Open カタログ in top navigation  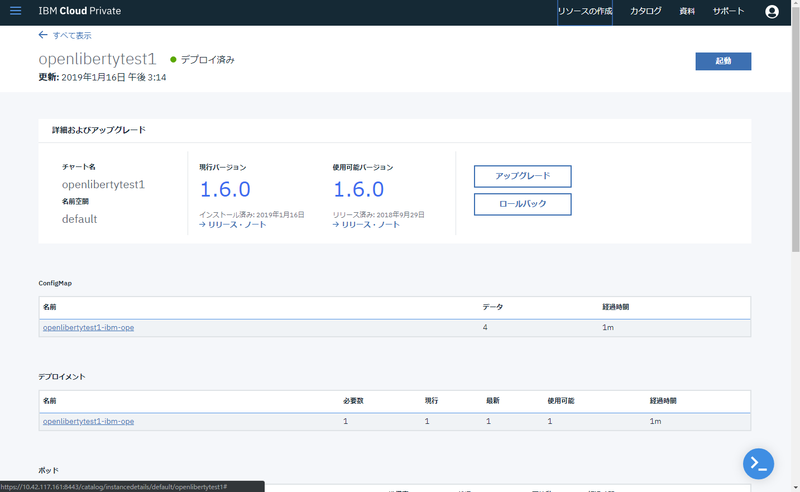pos(645,11)
